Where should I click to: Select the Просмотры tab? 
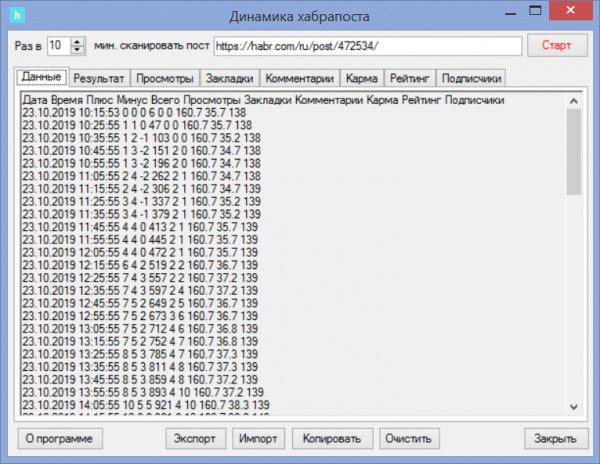click(x=165, y=77)
